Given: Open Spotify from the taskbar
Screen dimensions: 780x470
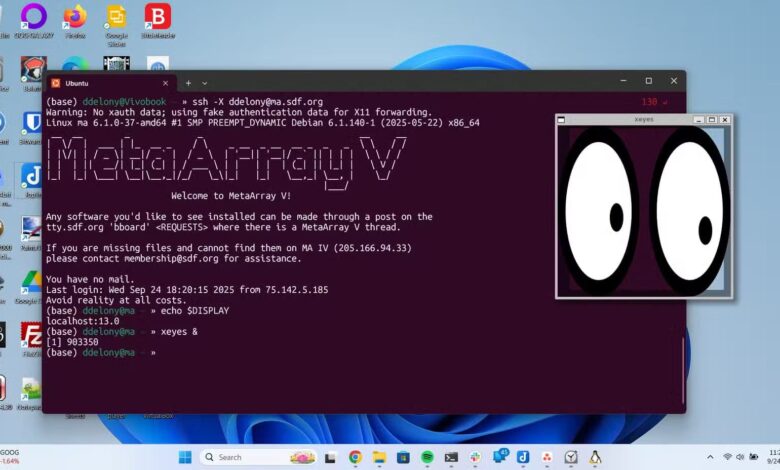Looking at the screenshot, I should click(x=427, y=457).
